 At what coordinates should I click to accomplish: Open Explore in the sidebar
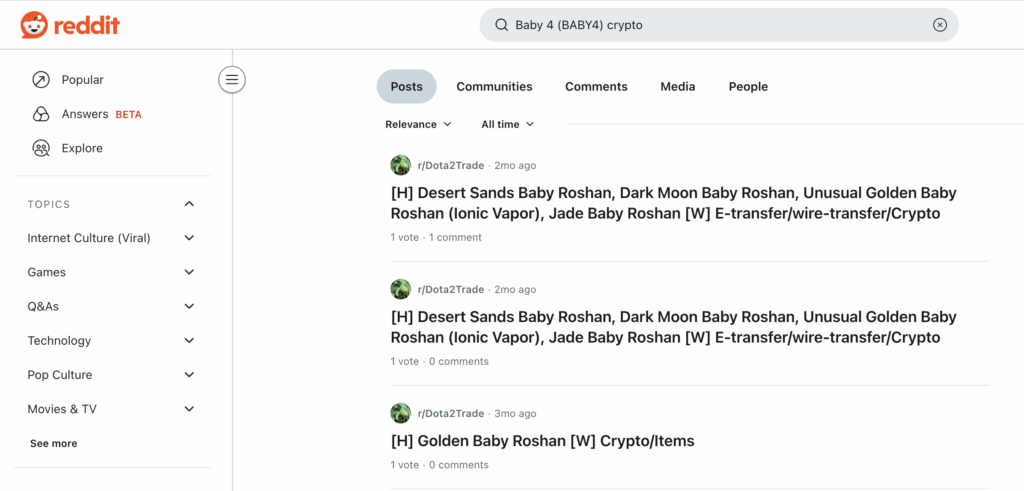pyautogui.click(x=81, y=148)
